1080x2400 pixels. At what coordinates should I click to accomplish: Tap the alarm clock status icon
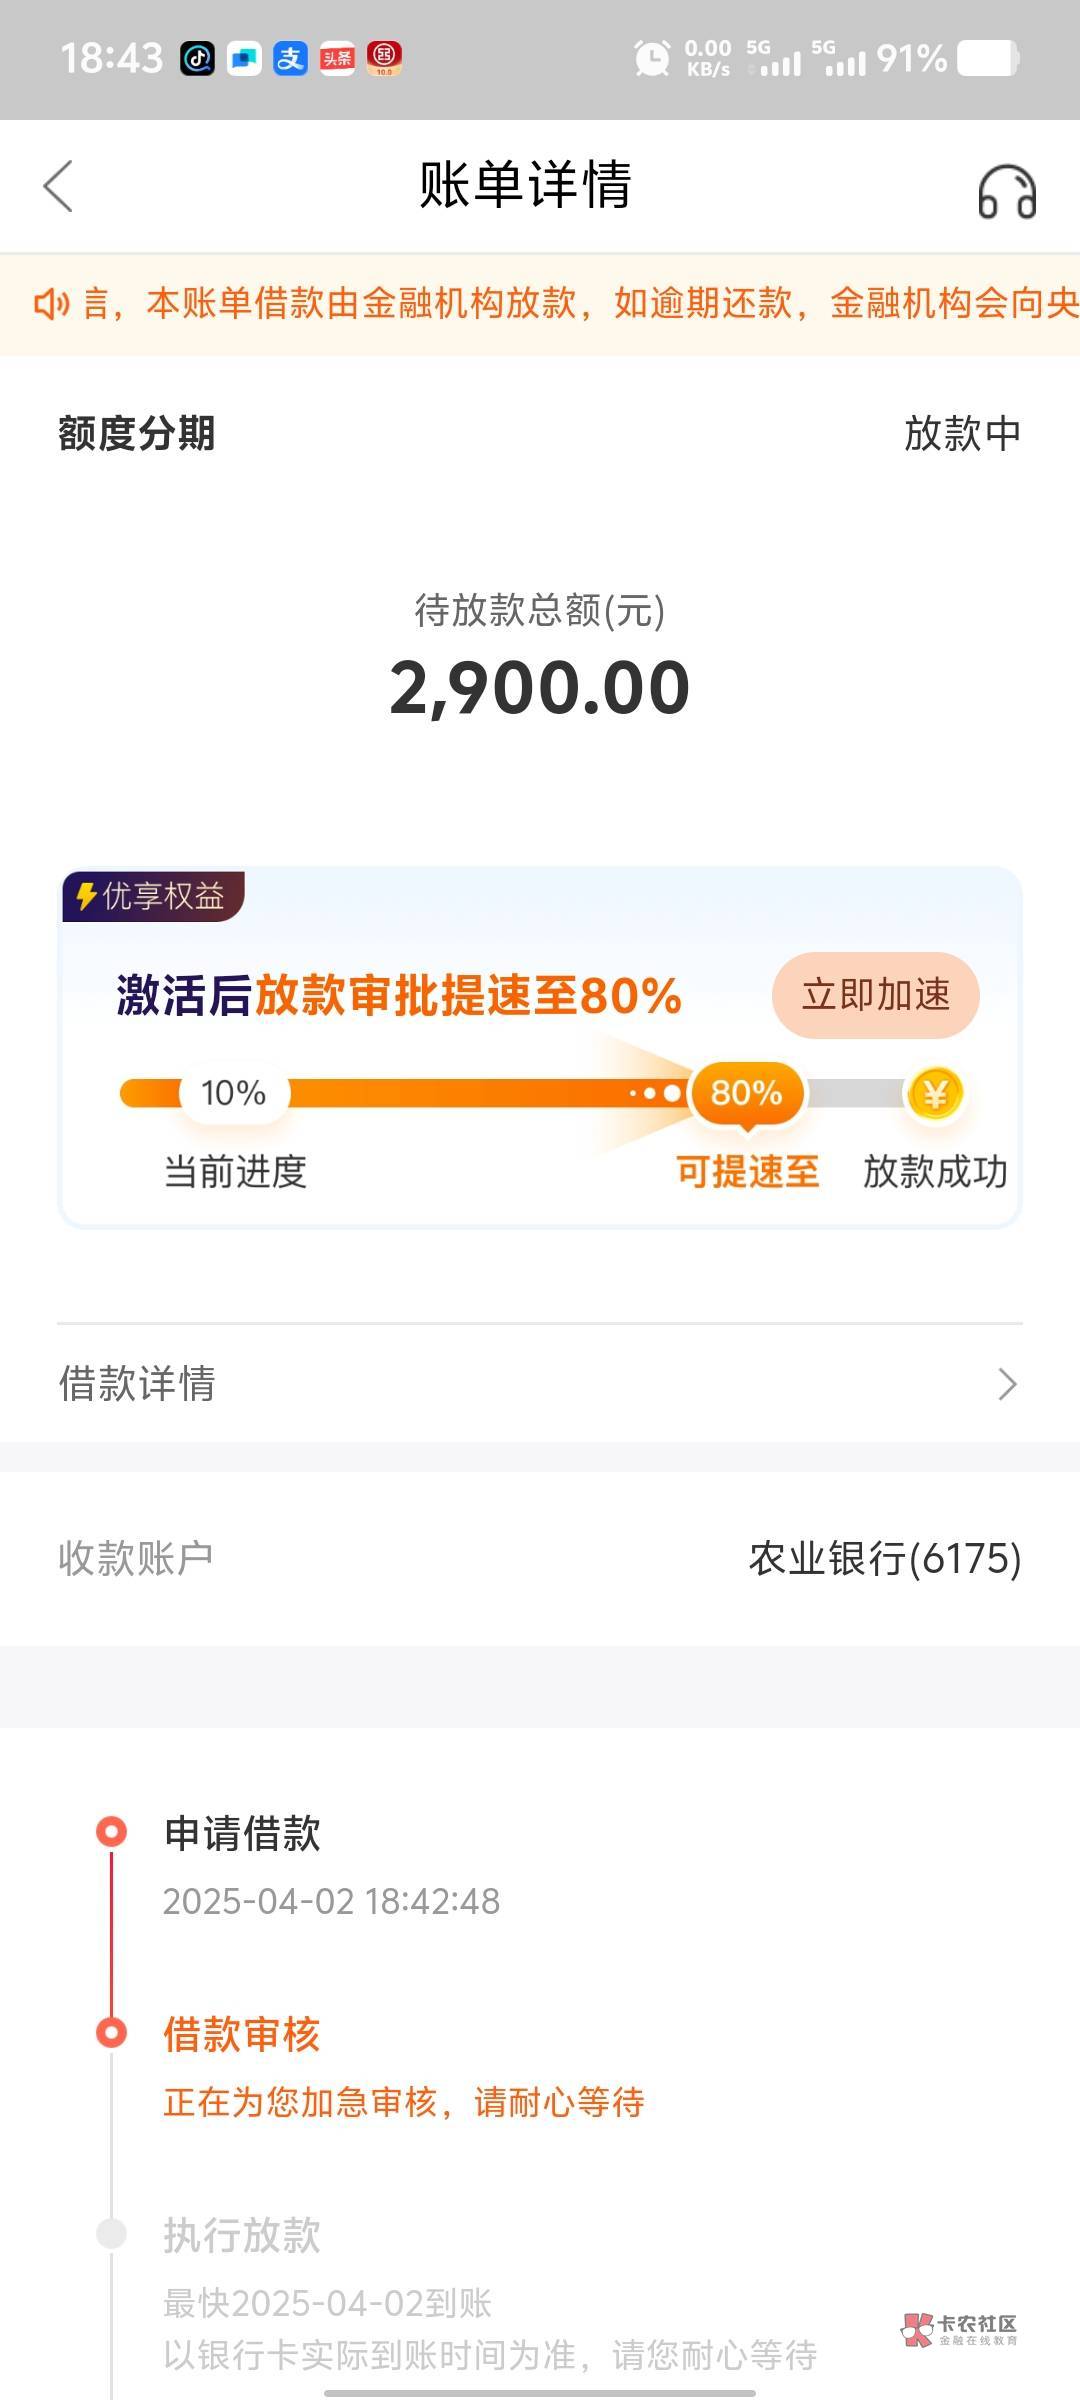(652, 59)
